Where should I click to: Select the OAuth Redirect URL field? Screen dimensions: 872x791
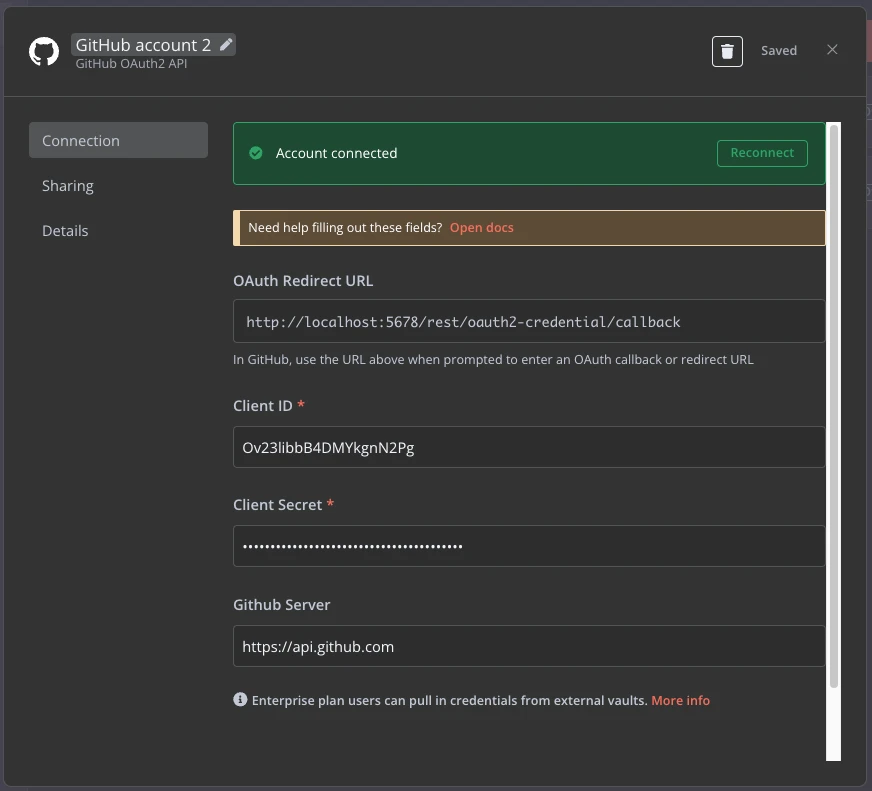(529, 322)
